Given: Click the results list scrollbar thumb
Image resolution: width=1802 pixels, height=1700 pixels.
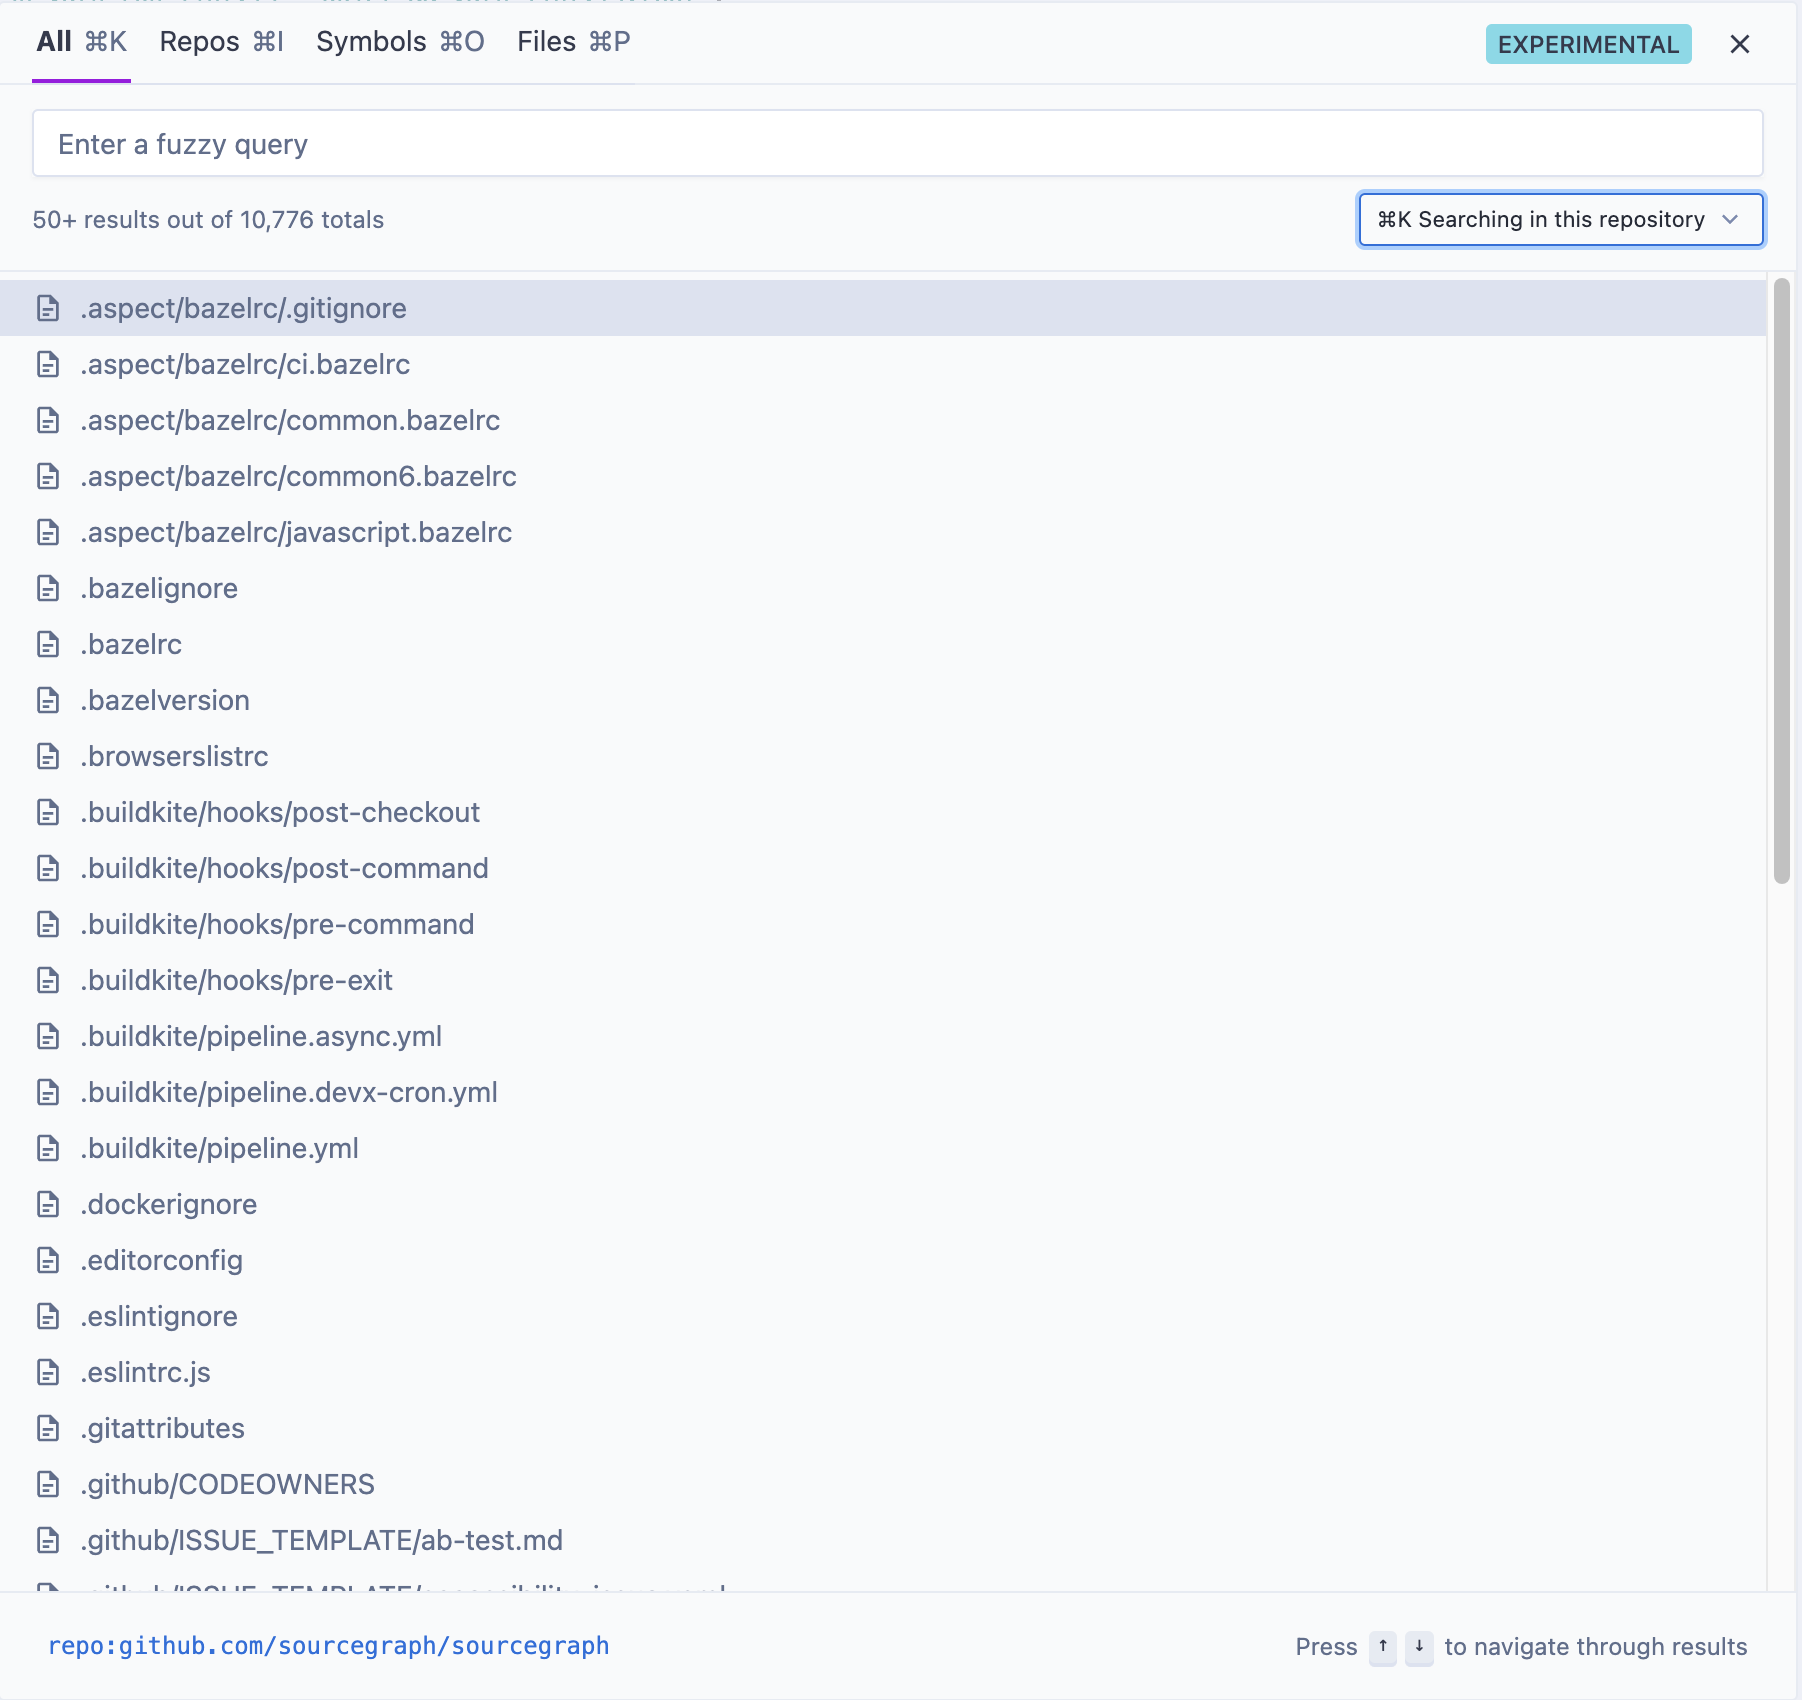Looking at the screenshot, I should click(1781, 582).
